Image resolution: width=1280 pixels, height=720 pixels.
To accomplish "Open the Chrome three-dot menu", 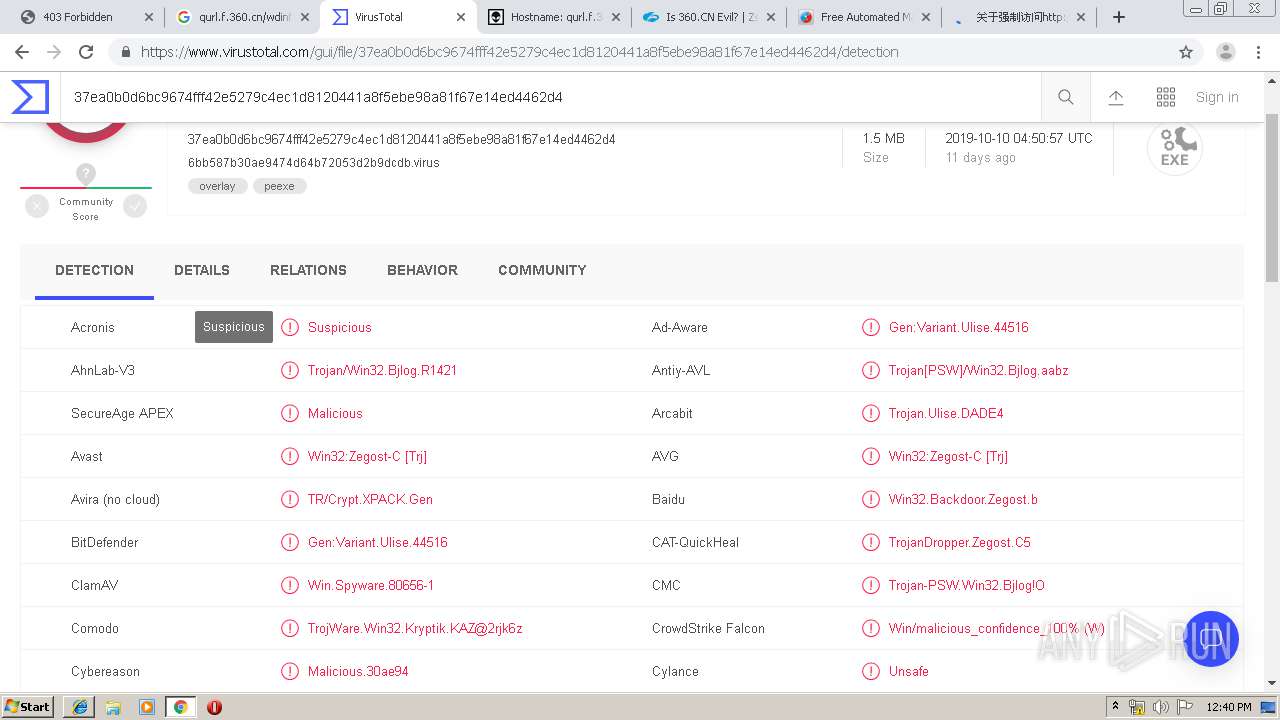I will point(1260,52).
